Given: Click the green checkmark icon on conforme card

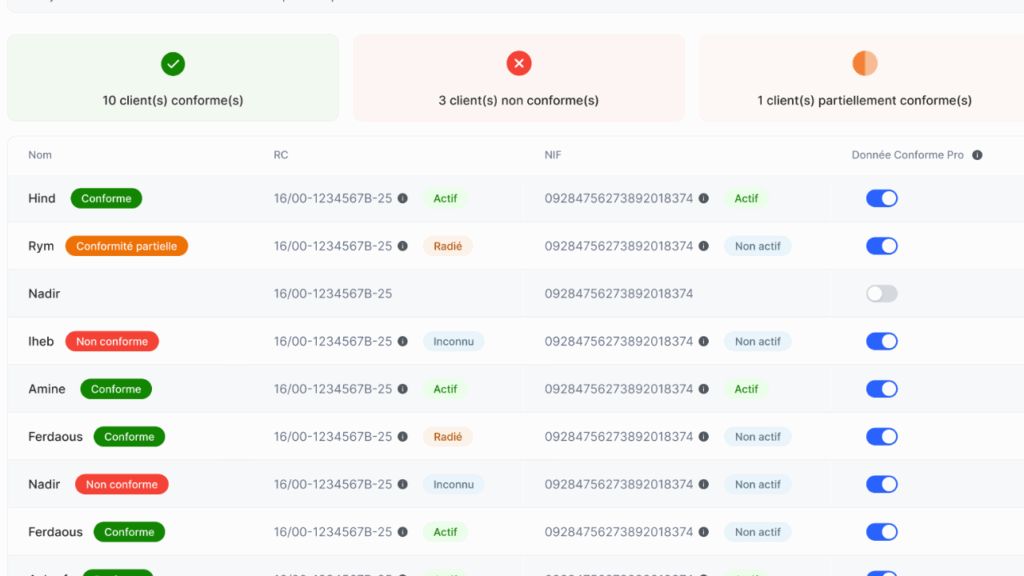Looking at the screenshot, I should pyautogui.click(x=173, y=64).
